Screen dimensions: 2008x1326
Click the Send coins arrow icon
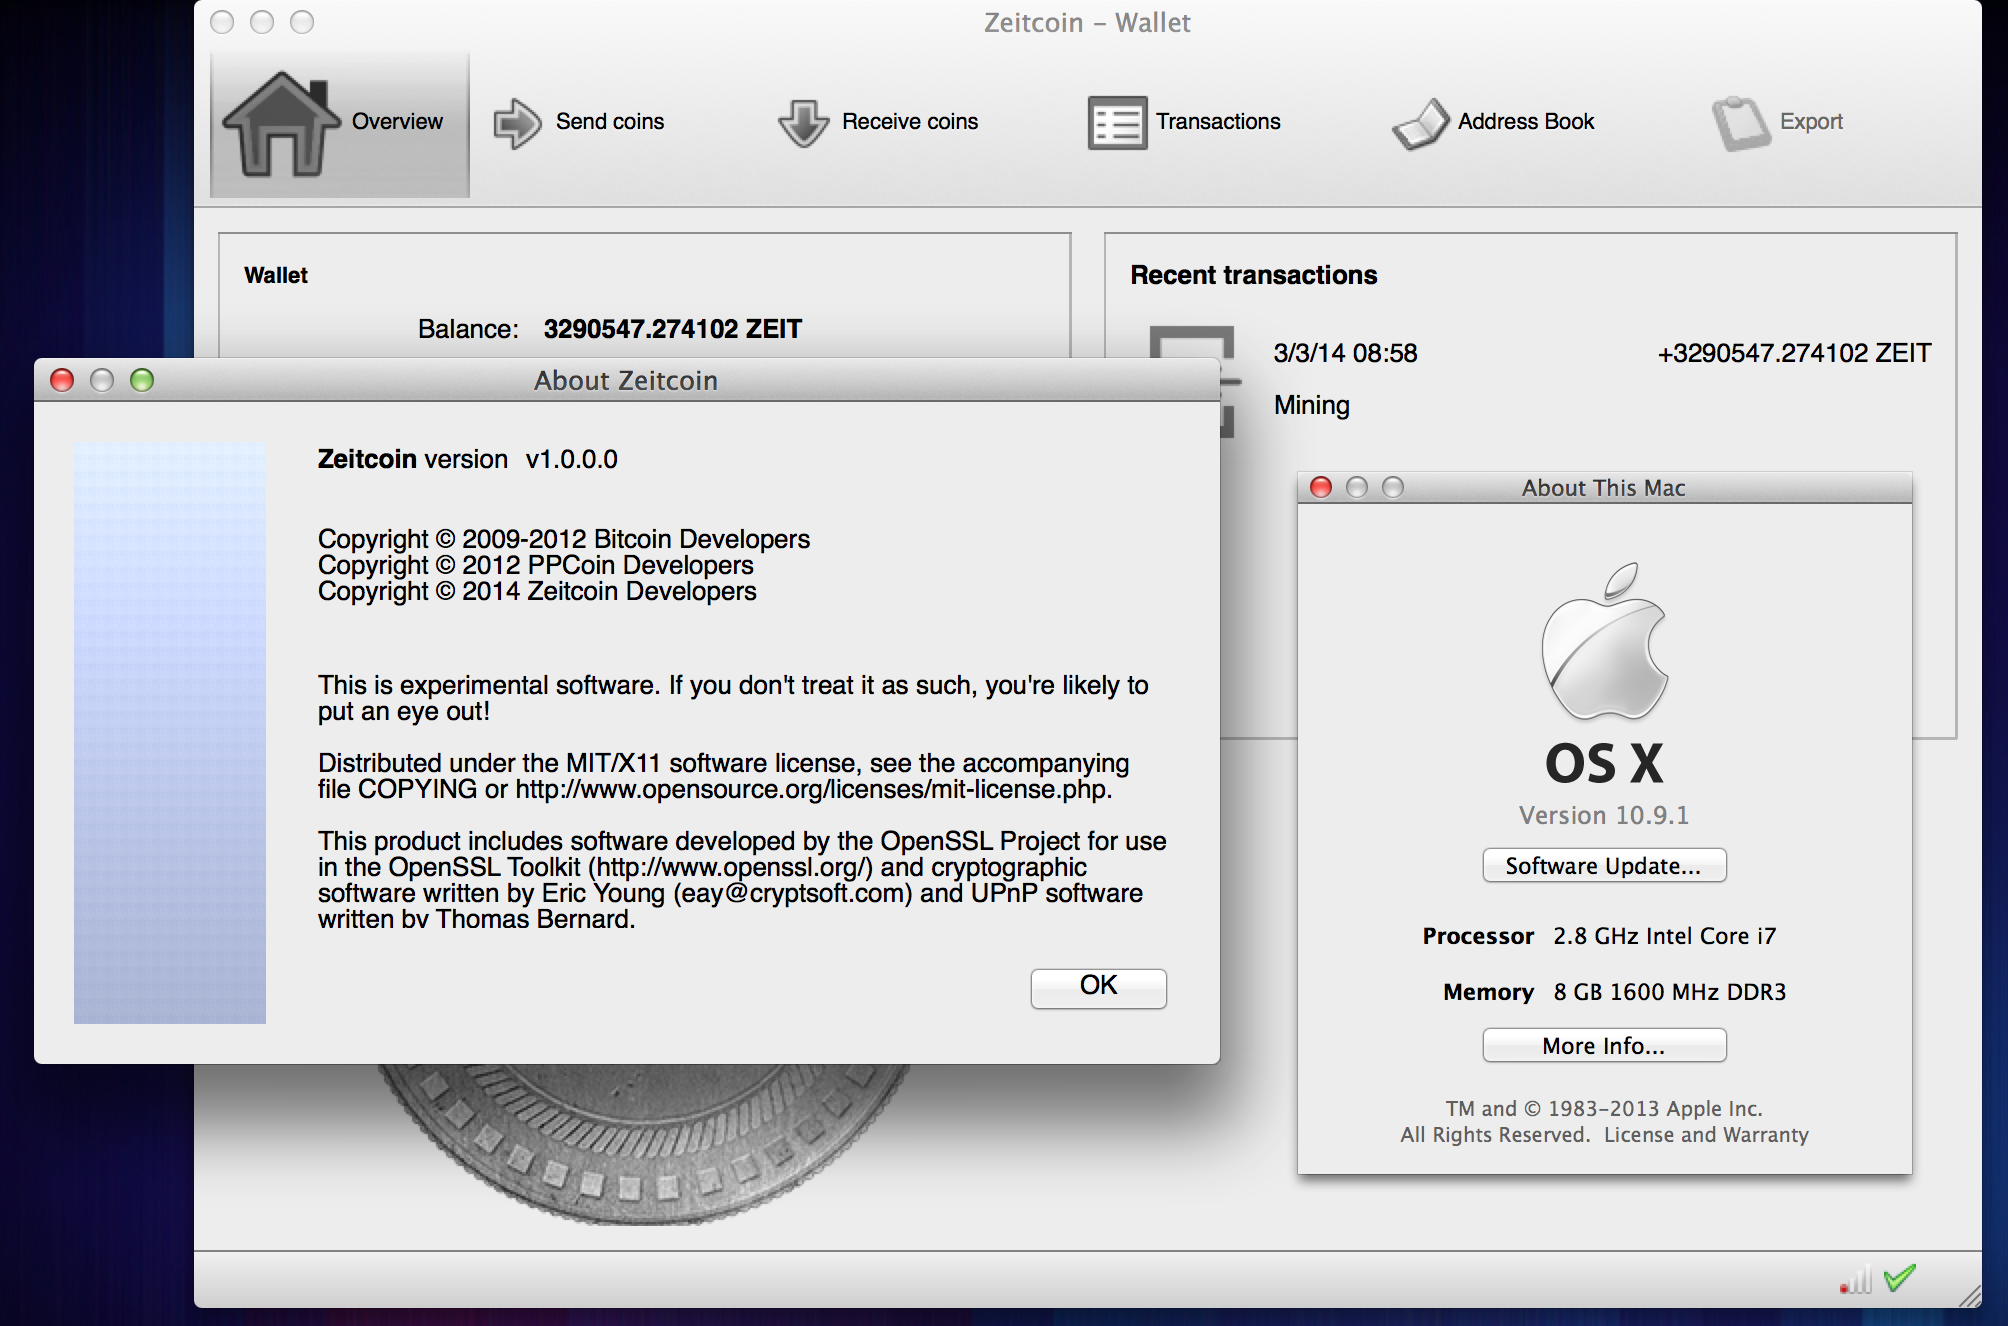[517, 123]
